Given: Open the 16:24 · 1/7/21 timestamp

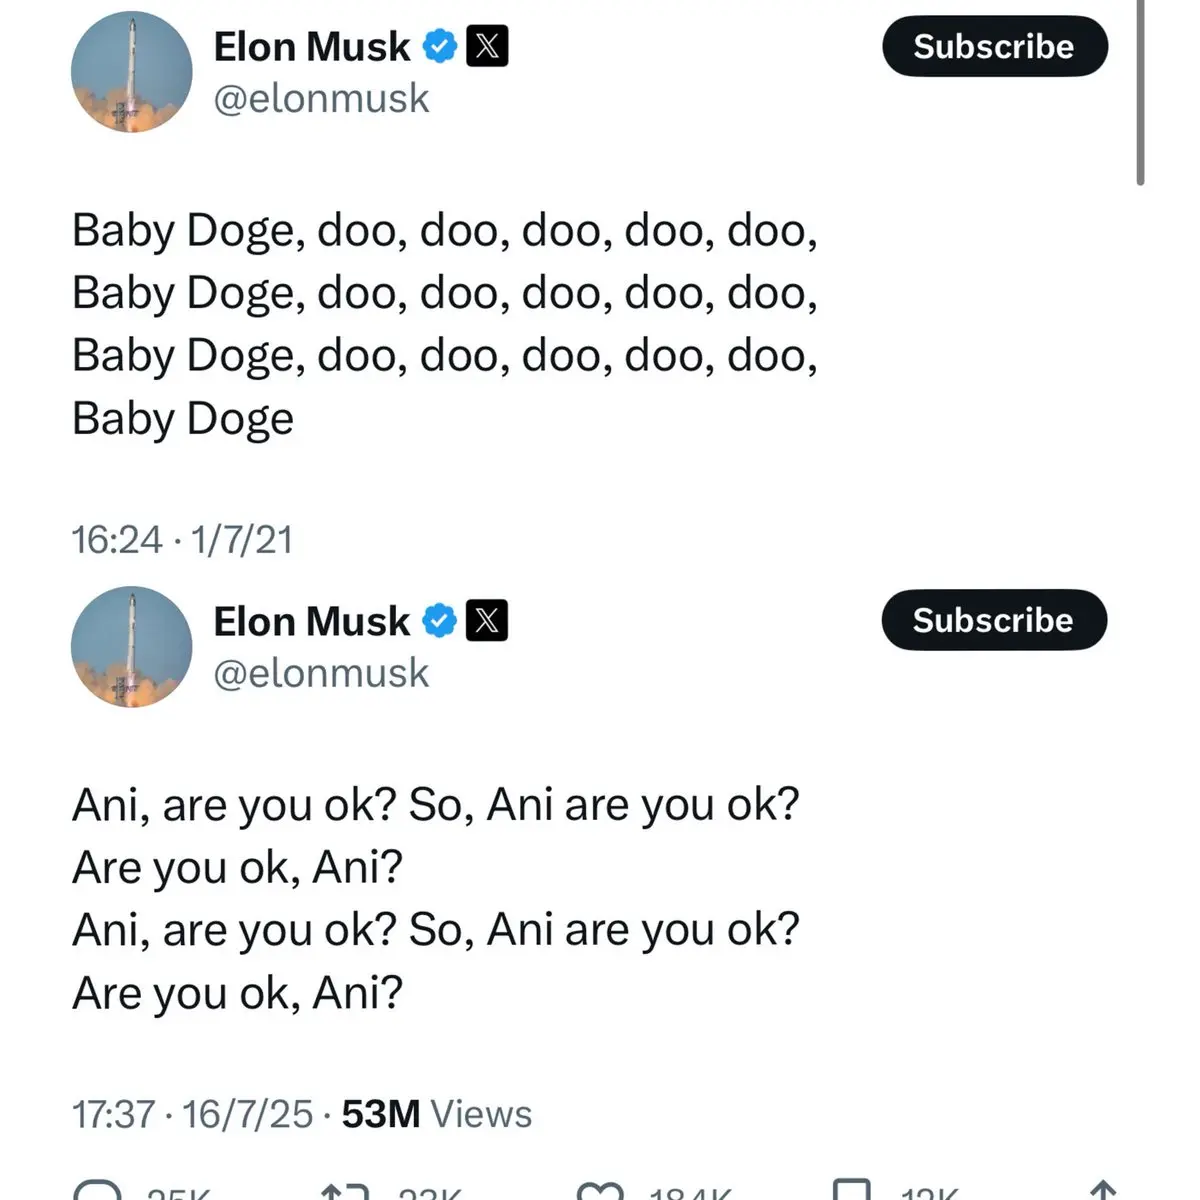Looking at the screenshot, I should [x=182, y=540].
